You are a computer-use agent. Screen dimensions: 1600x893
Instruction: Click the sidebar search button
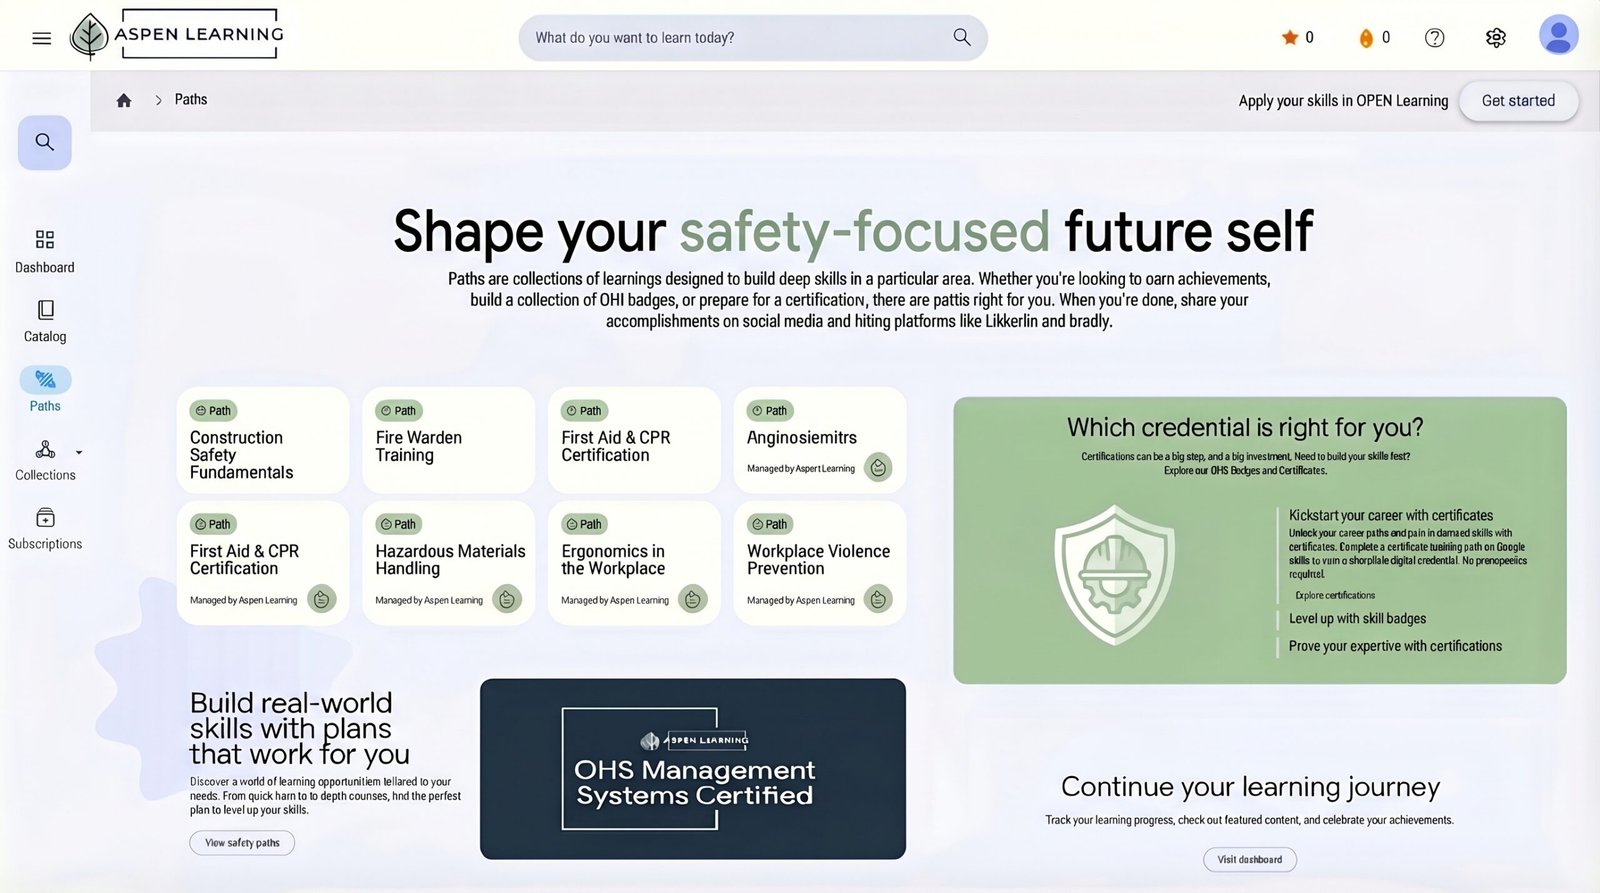(x=45, y=142)
